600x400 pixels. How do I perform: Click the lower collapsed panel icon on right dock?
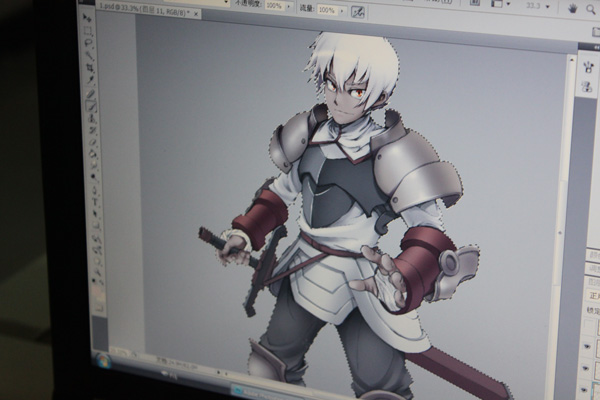tap(587, 86)
